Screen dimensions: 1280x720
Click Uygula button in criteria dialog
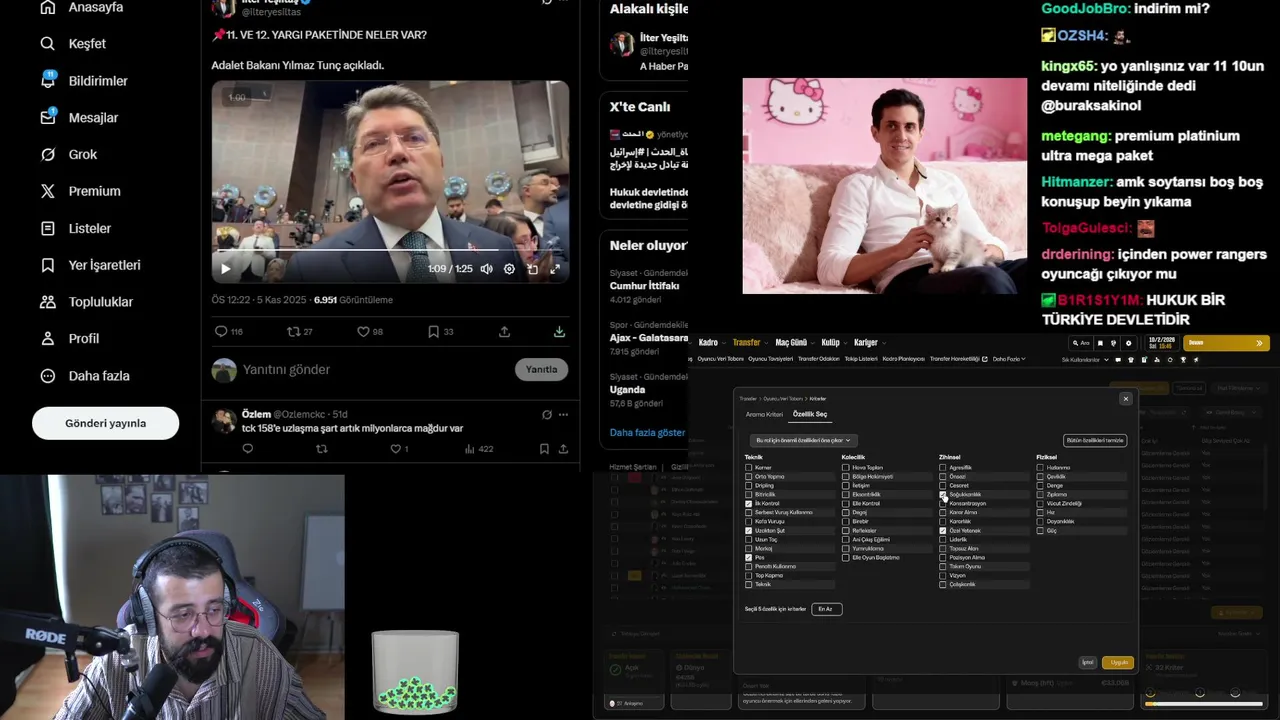click(1118, 662)
